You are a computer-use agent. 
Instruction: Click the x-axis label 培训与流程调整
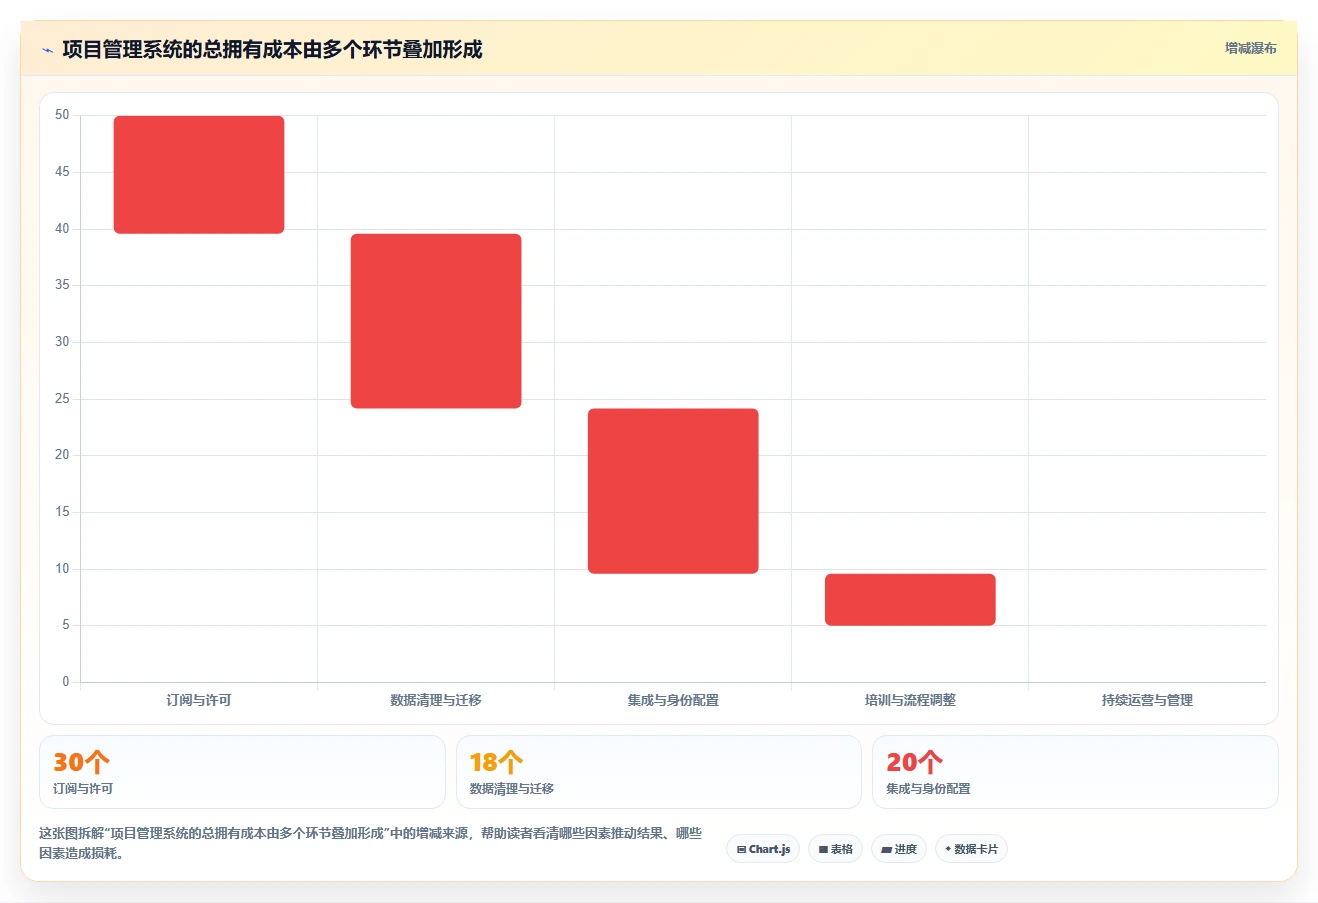tap(910, 700)
